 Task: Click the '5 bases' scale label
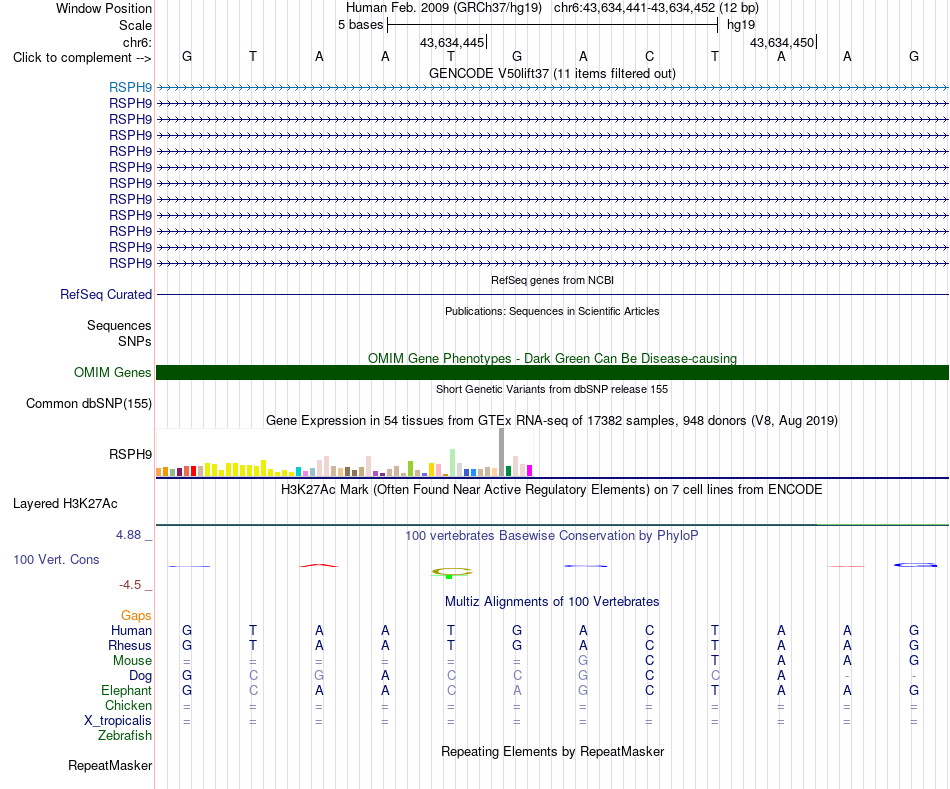pos(360,25)
